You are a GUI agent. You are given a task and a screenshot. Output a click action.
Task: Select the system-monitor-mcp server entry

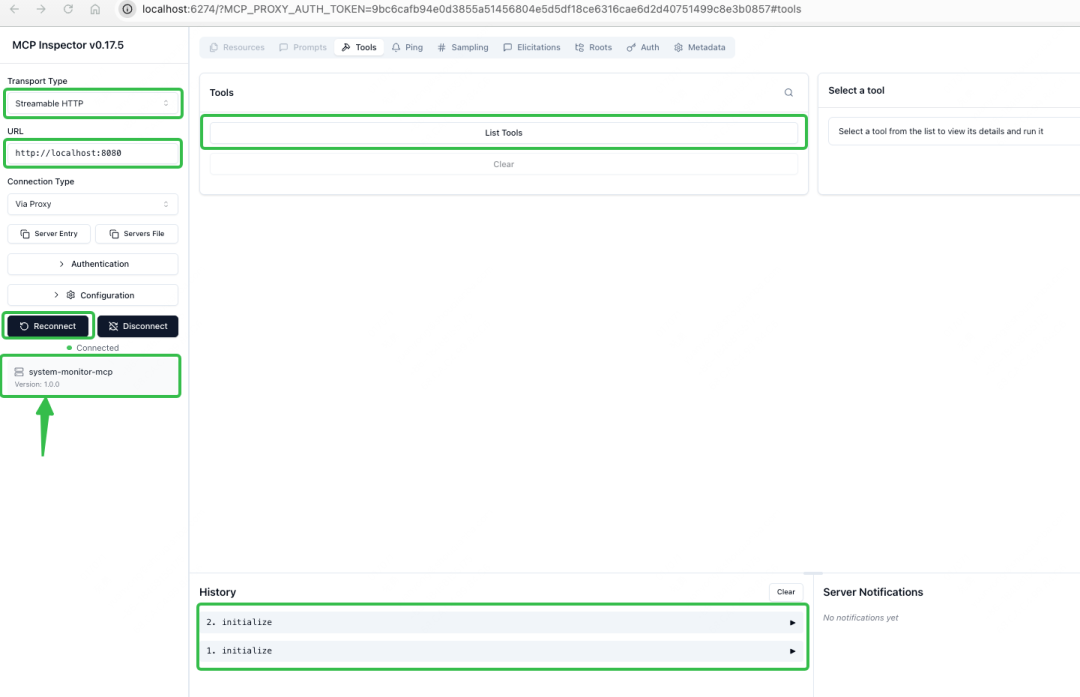(90, 377)
